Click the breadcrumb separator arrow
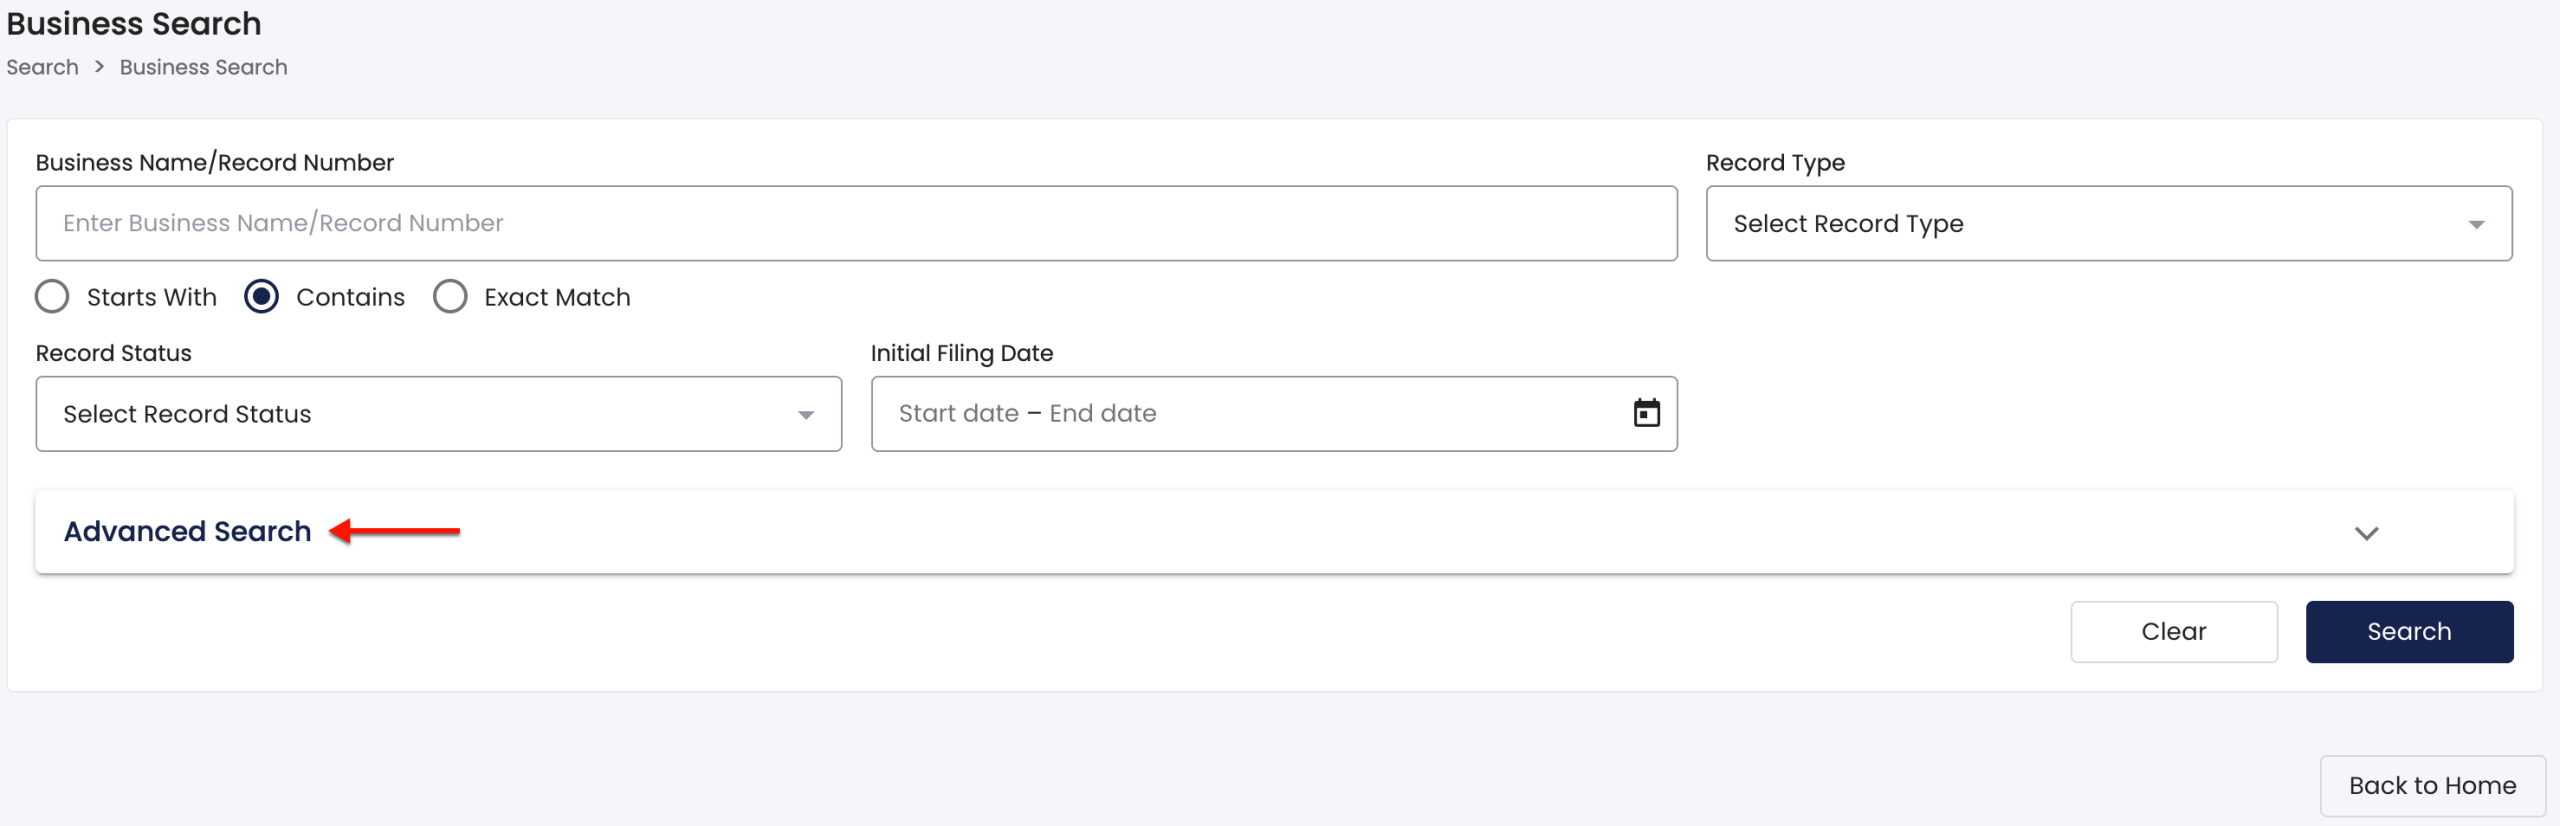Viewport: 2560px width, 826px height. 99,67
